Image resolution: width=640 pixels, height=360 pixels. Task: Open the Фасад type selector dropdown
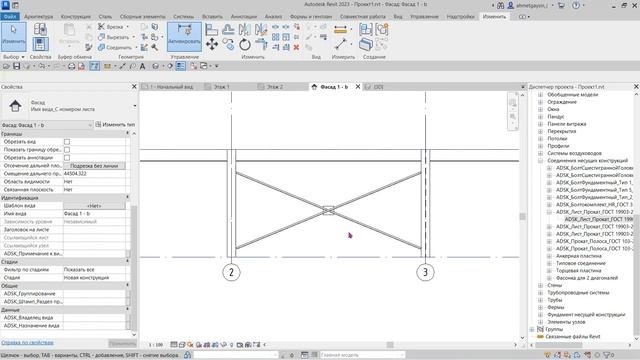click(134, 106)
